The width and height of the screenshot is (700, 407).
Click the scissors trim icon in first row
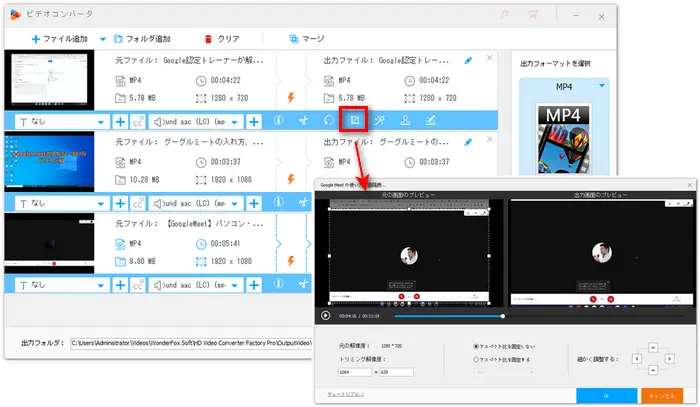302,121
